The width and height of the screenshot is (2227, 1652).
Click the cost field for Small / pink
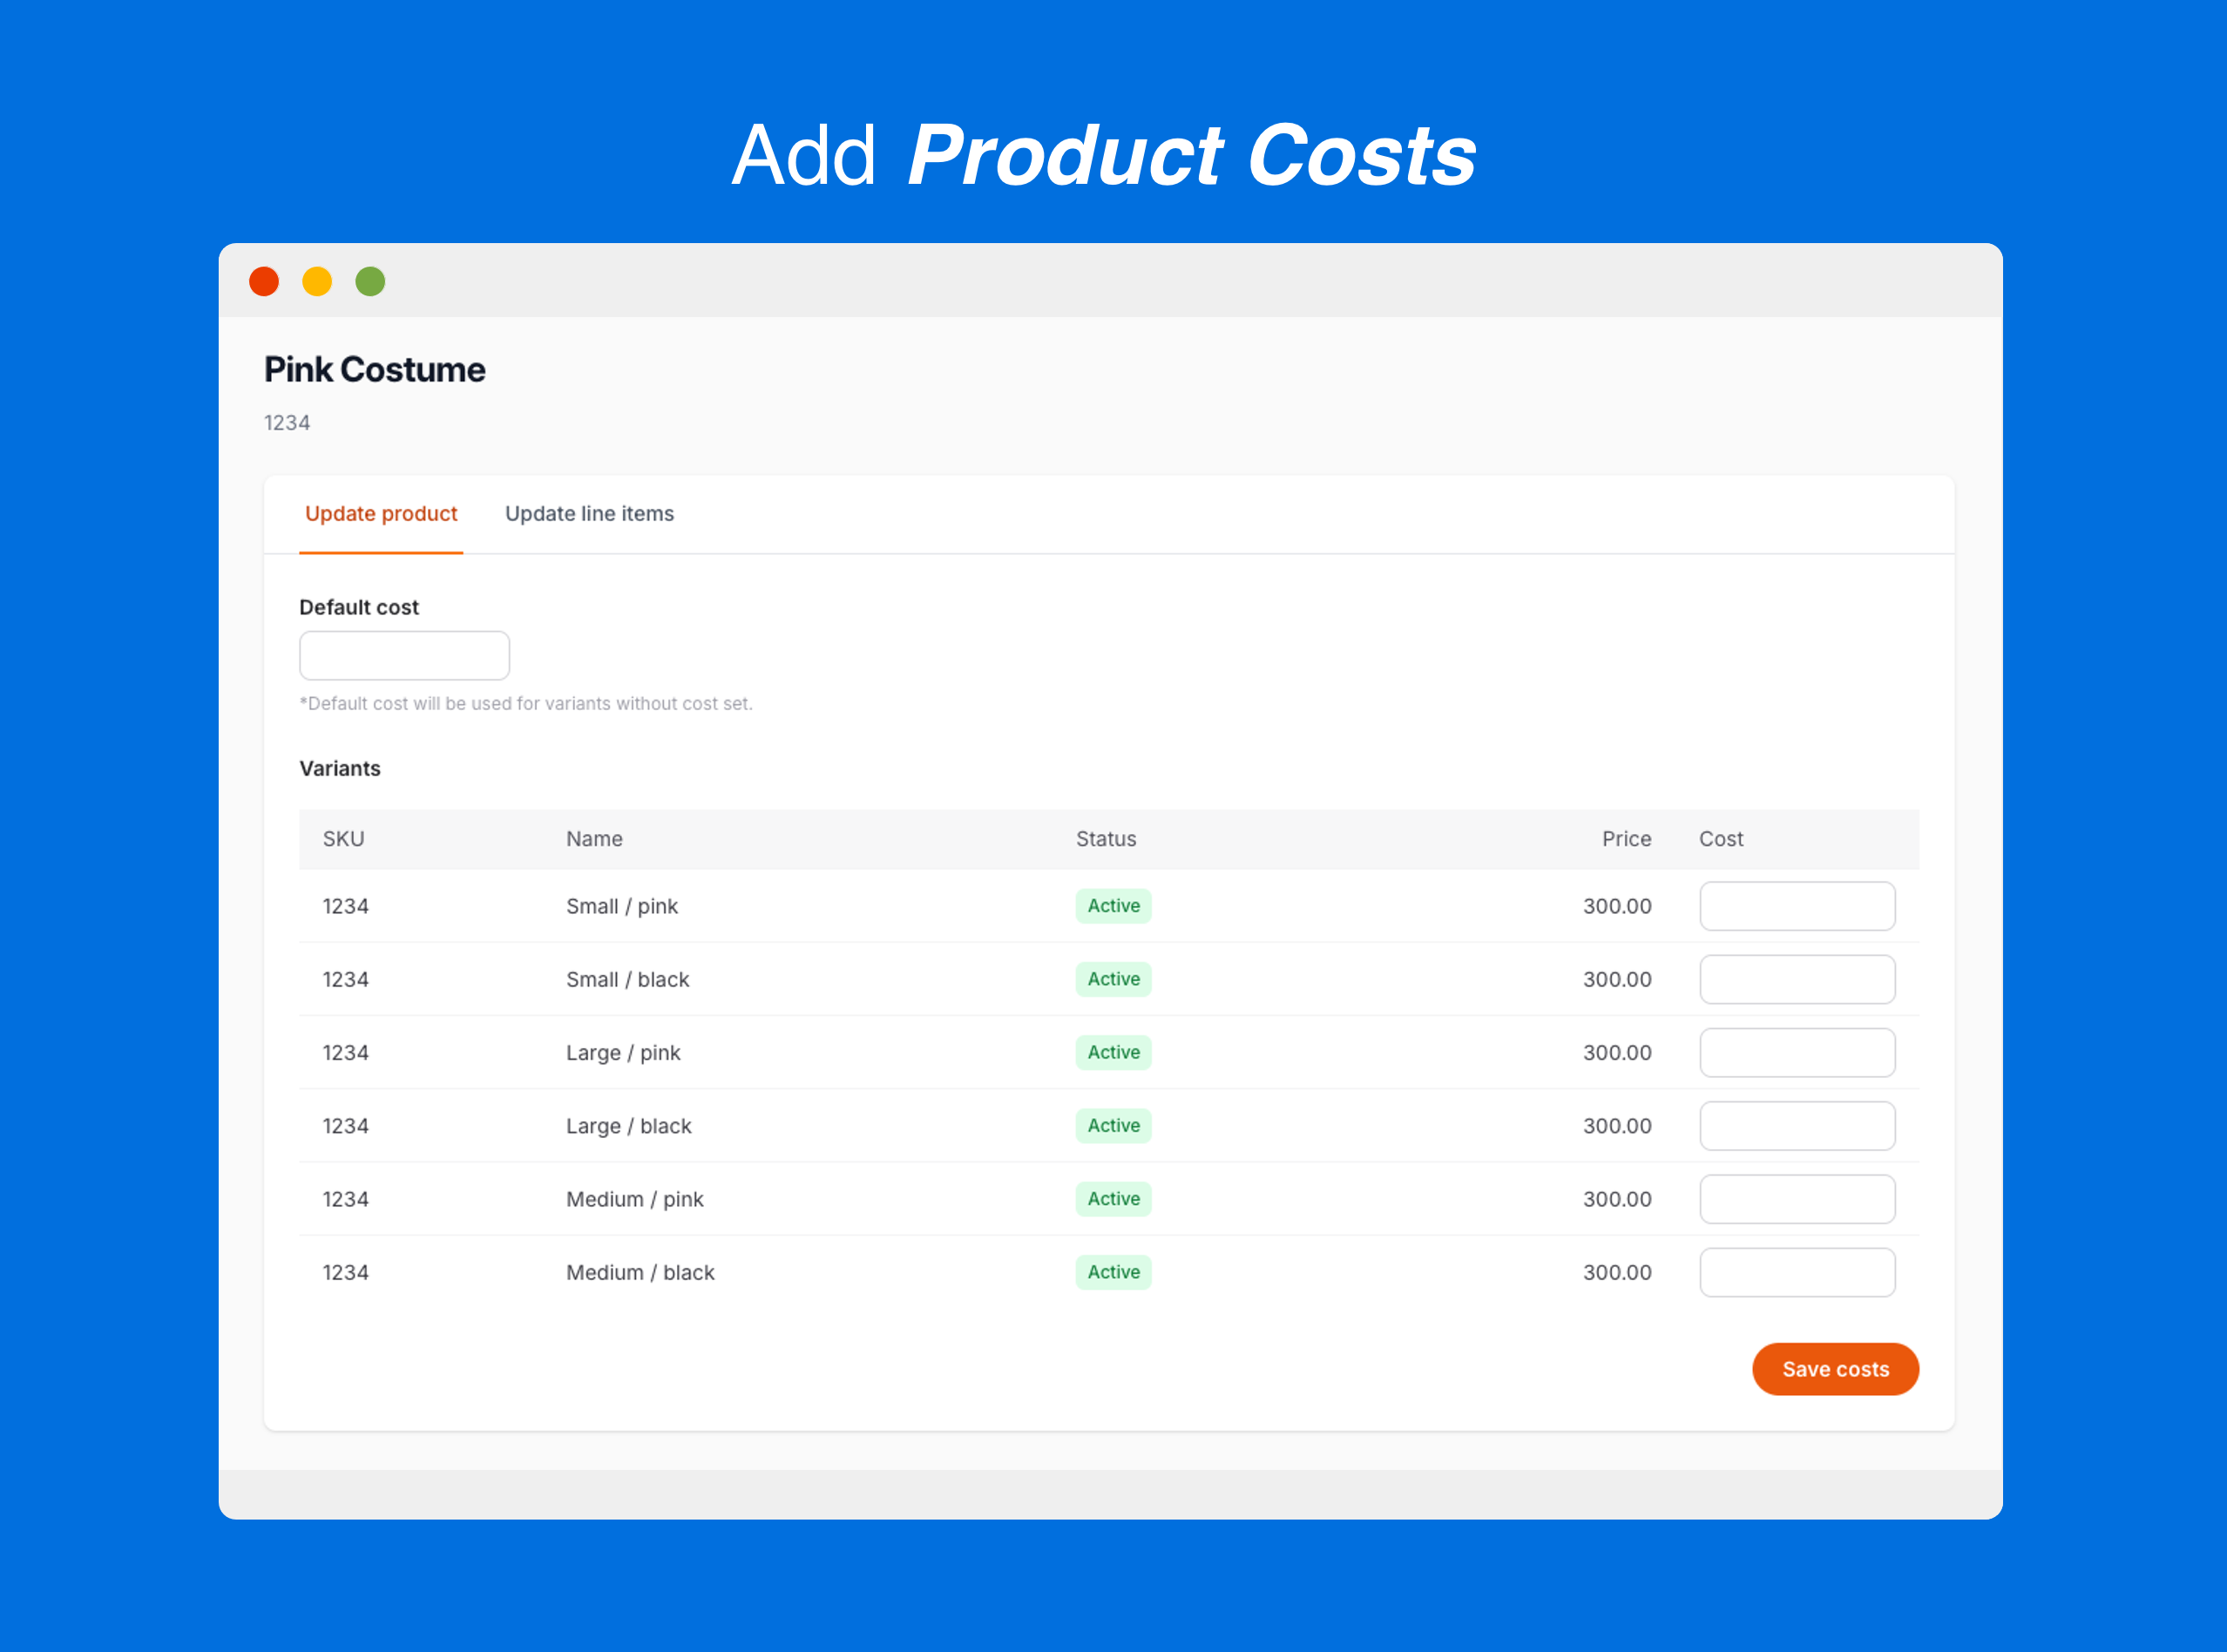point(1797,906)
